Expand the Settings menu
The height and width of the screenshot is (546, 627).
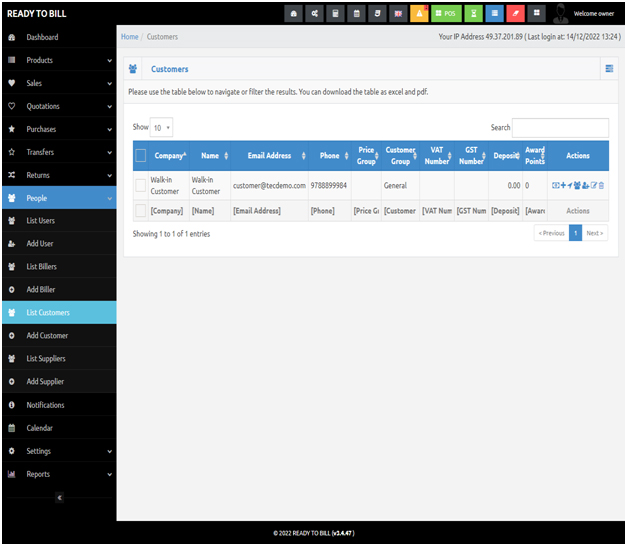coord(59,451)
